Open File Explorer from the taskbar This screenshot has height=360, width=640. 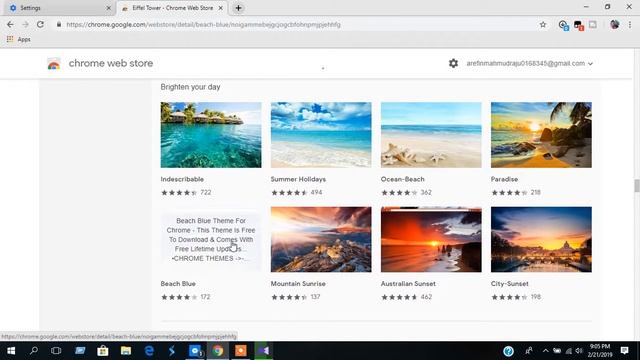pos(126,351)
